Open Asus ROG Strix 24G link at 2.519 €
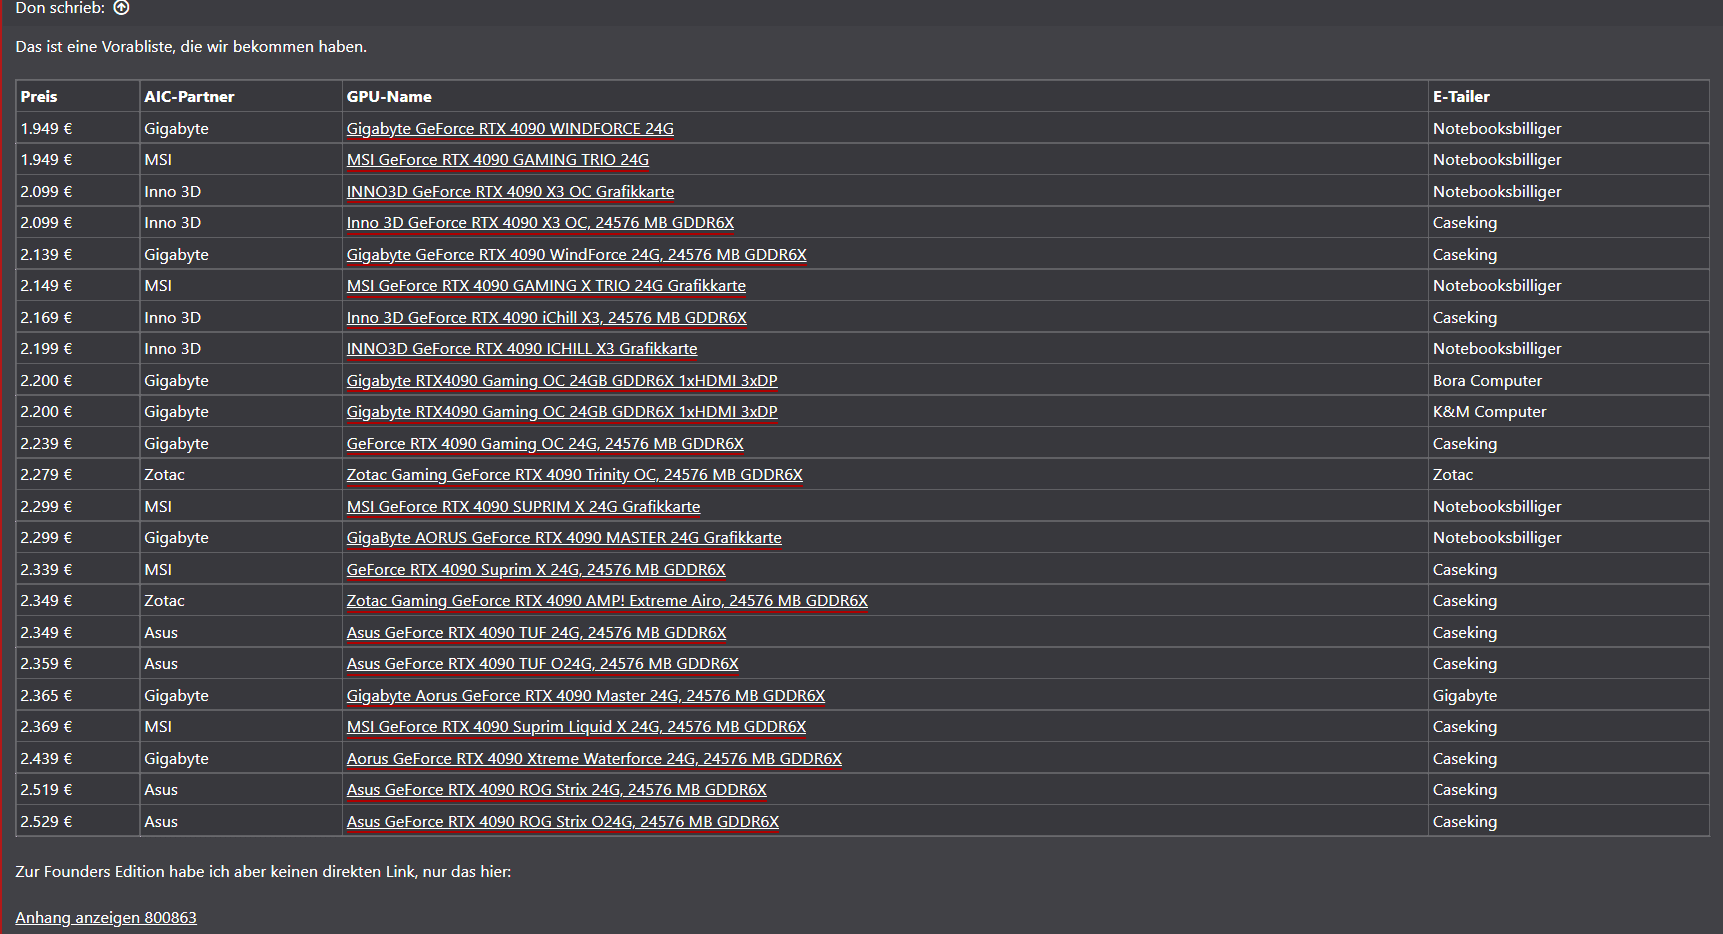Image resolution: width=1723 pixels, height=934 pixels. (556, 790)
